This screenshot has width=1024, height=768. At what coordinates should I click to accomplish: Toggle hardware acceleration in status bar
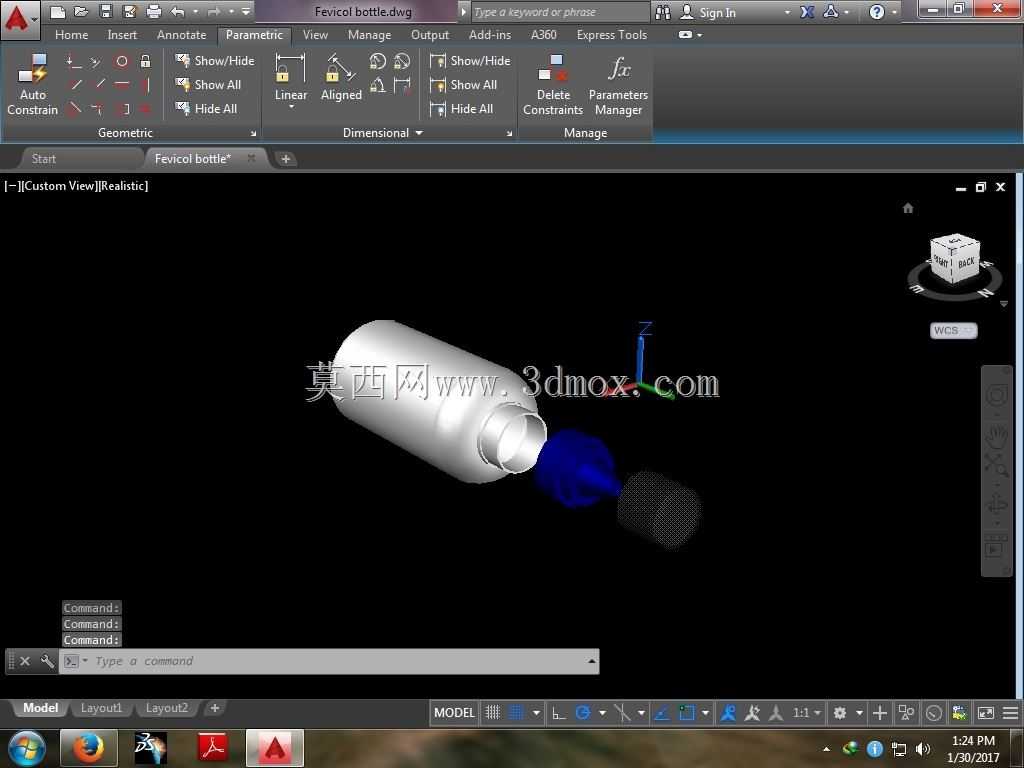pos(934,712)
